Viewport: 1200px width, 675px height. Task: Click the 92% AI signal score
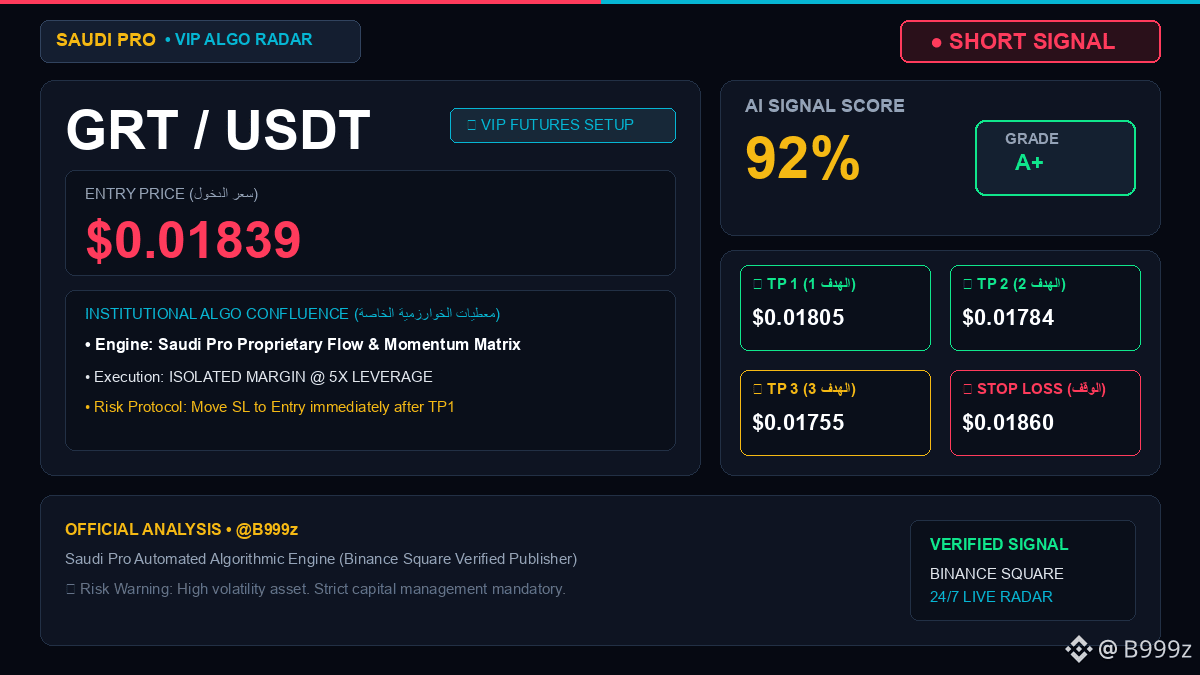803,158
